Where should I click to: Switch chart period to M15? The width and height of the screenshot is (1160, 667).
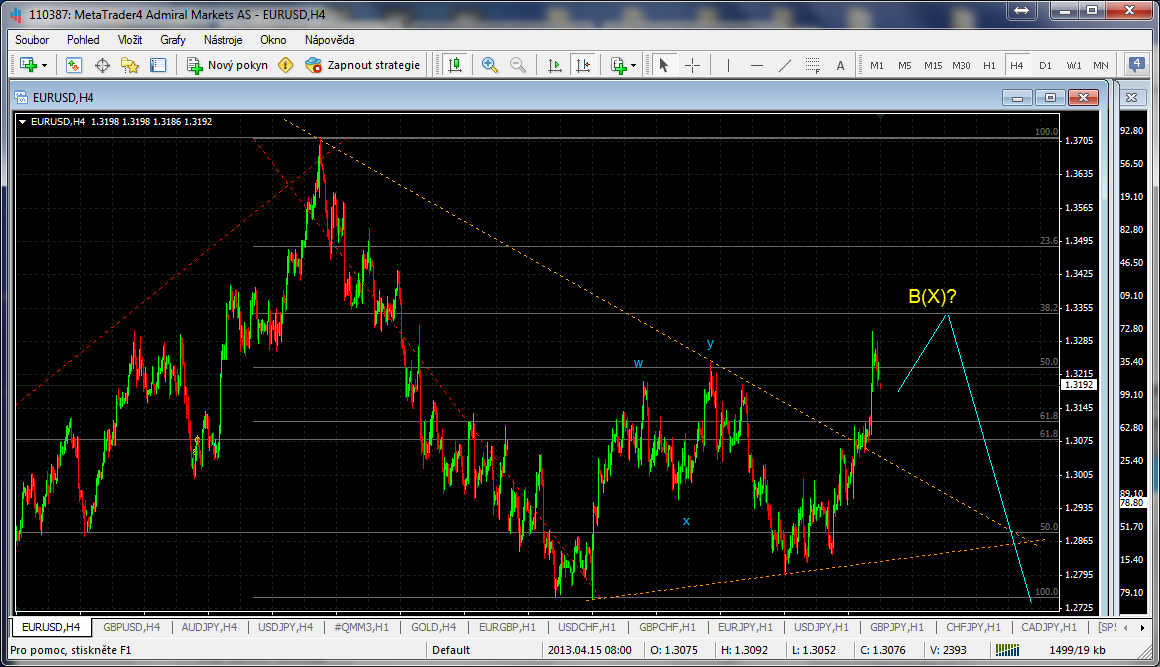(933, 65)
